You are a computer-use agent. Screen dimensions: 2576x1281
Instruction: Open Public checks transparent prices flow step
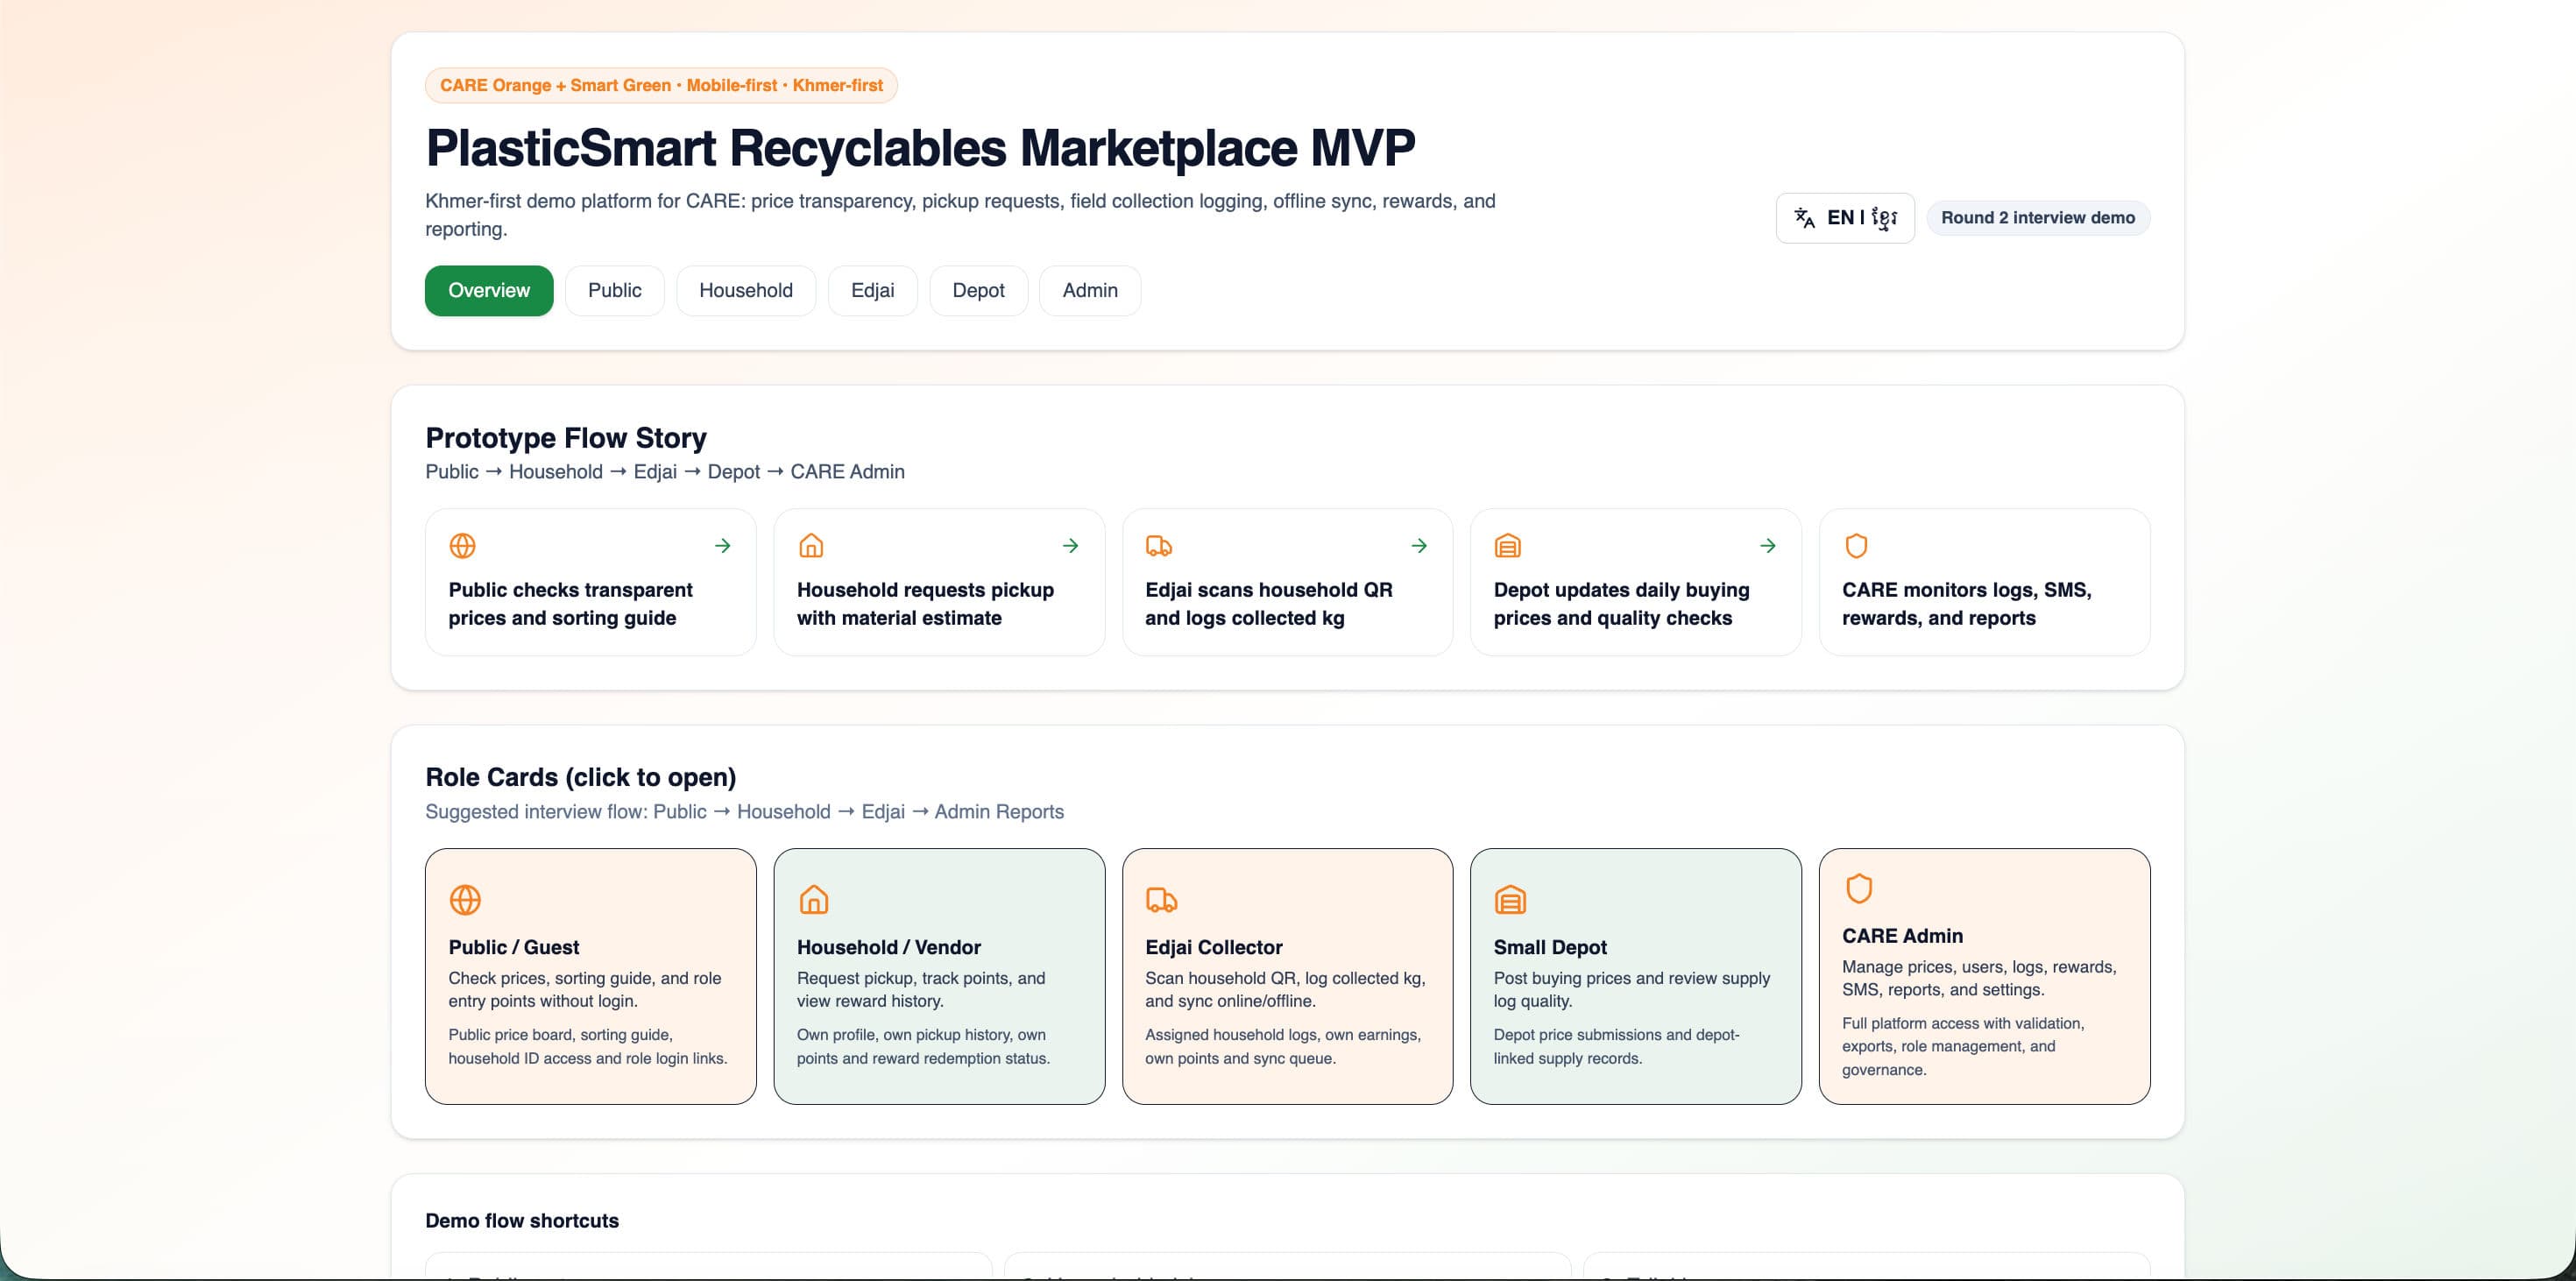pos(591,582)
